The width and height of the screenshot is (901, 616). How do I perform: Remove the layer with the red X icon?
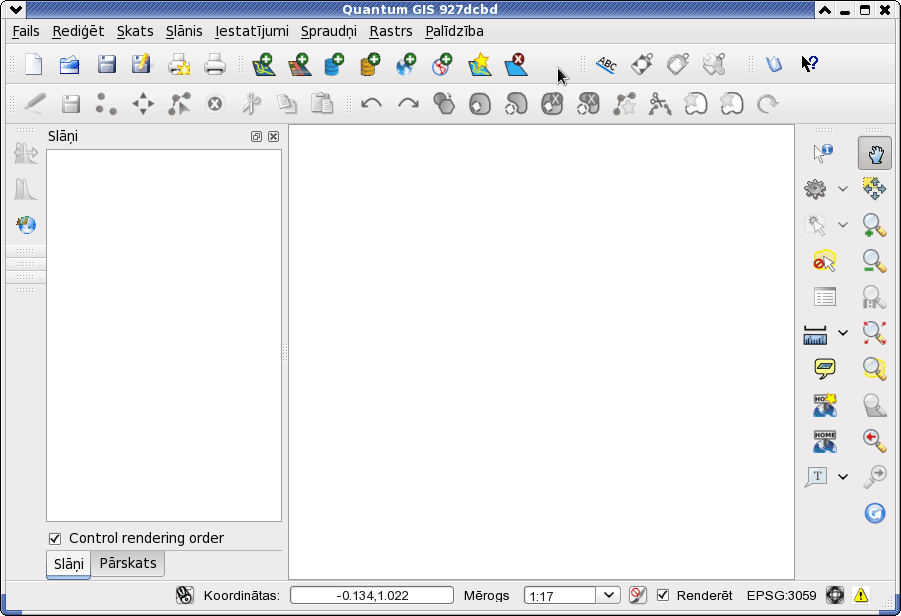click(x=516, y=64)
